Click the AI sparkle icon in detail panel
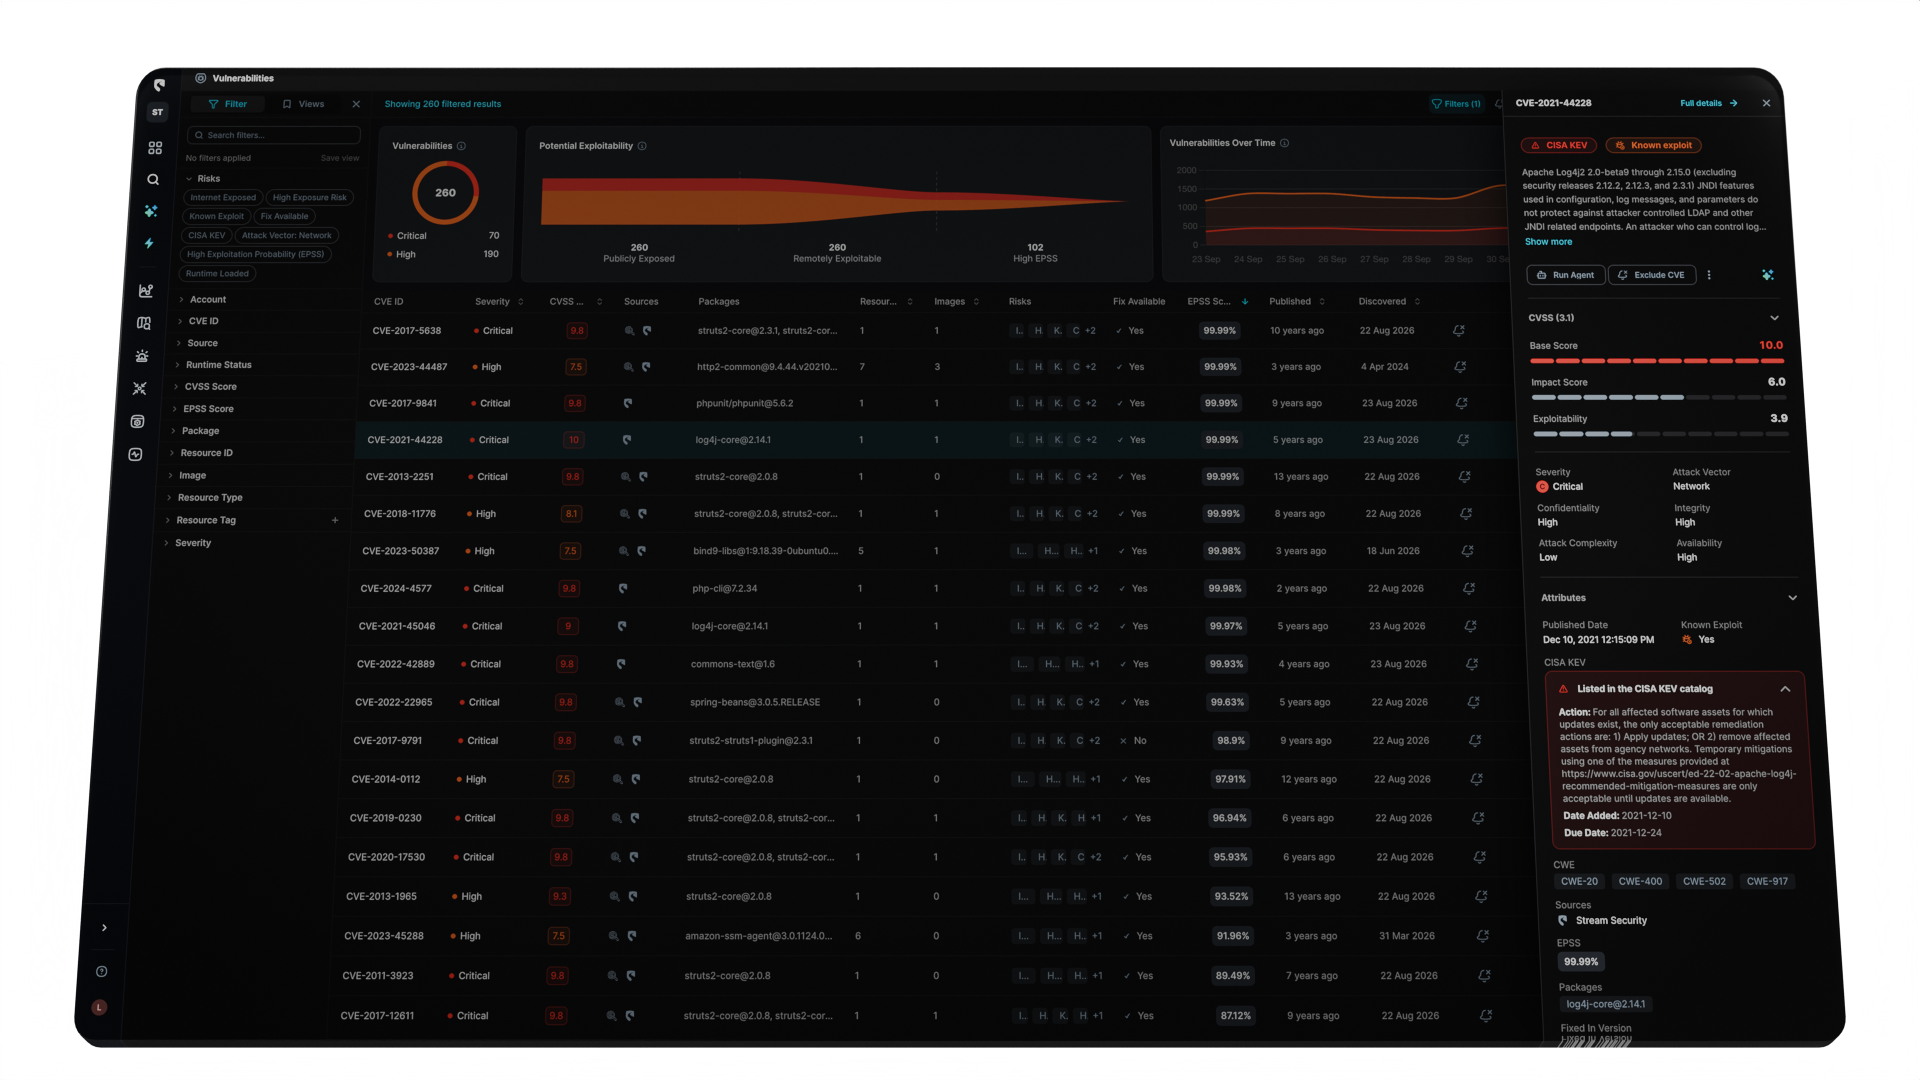 (1768, 275)
